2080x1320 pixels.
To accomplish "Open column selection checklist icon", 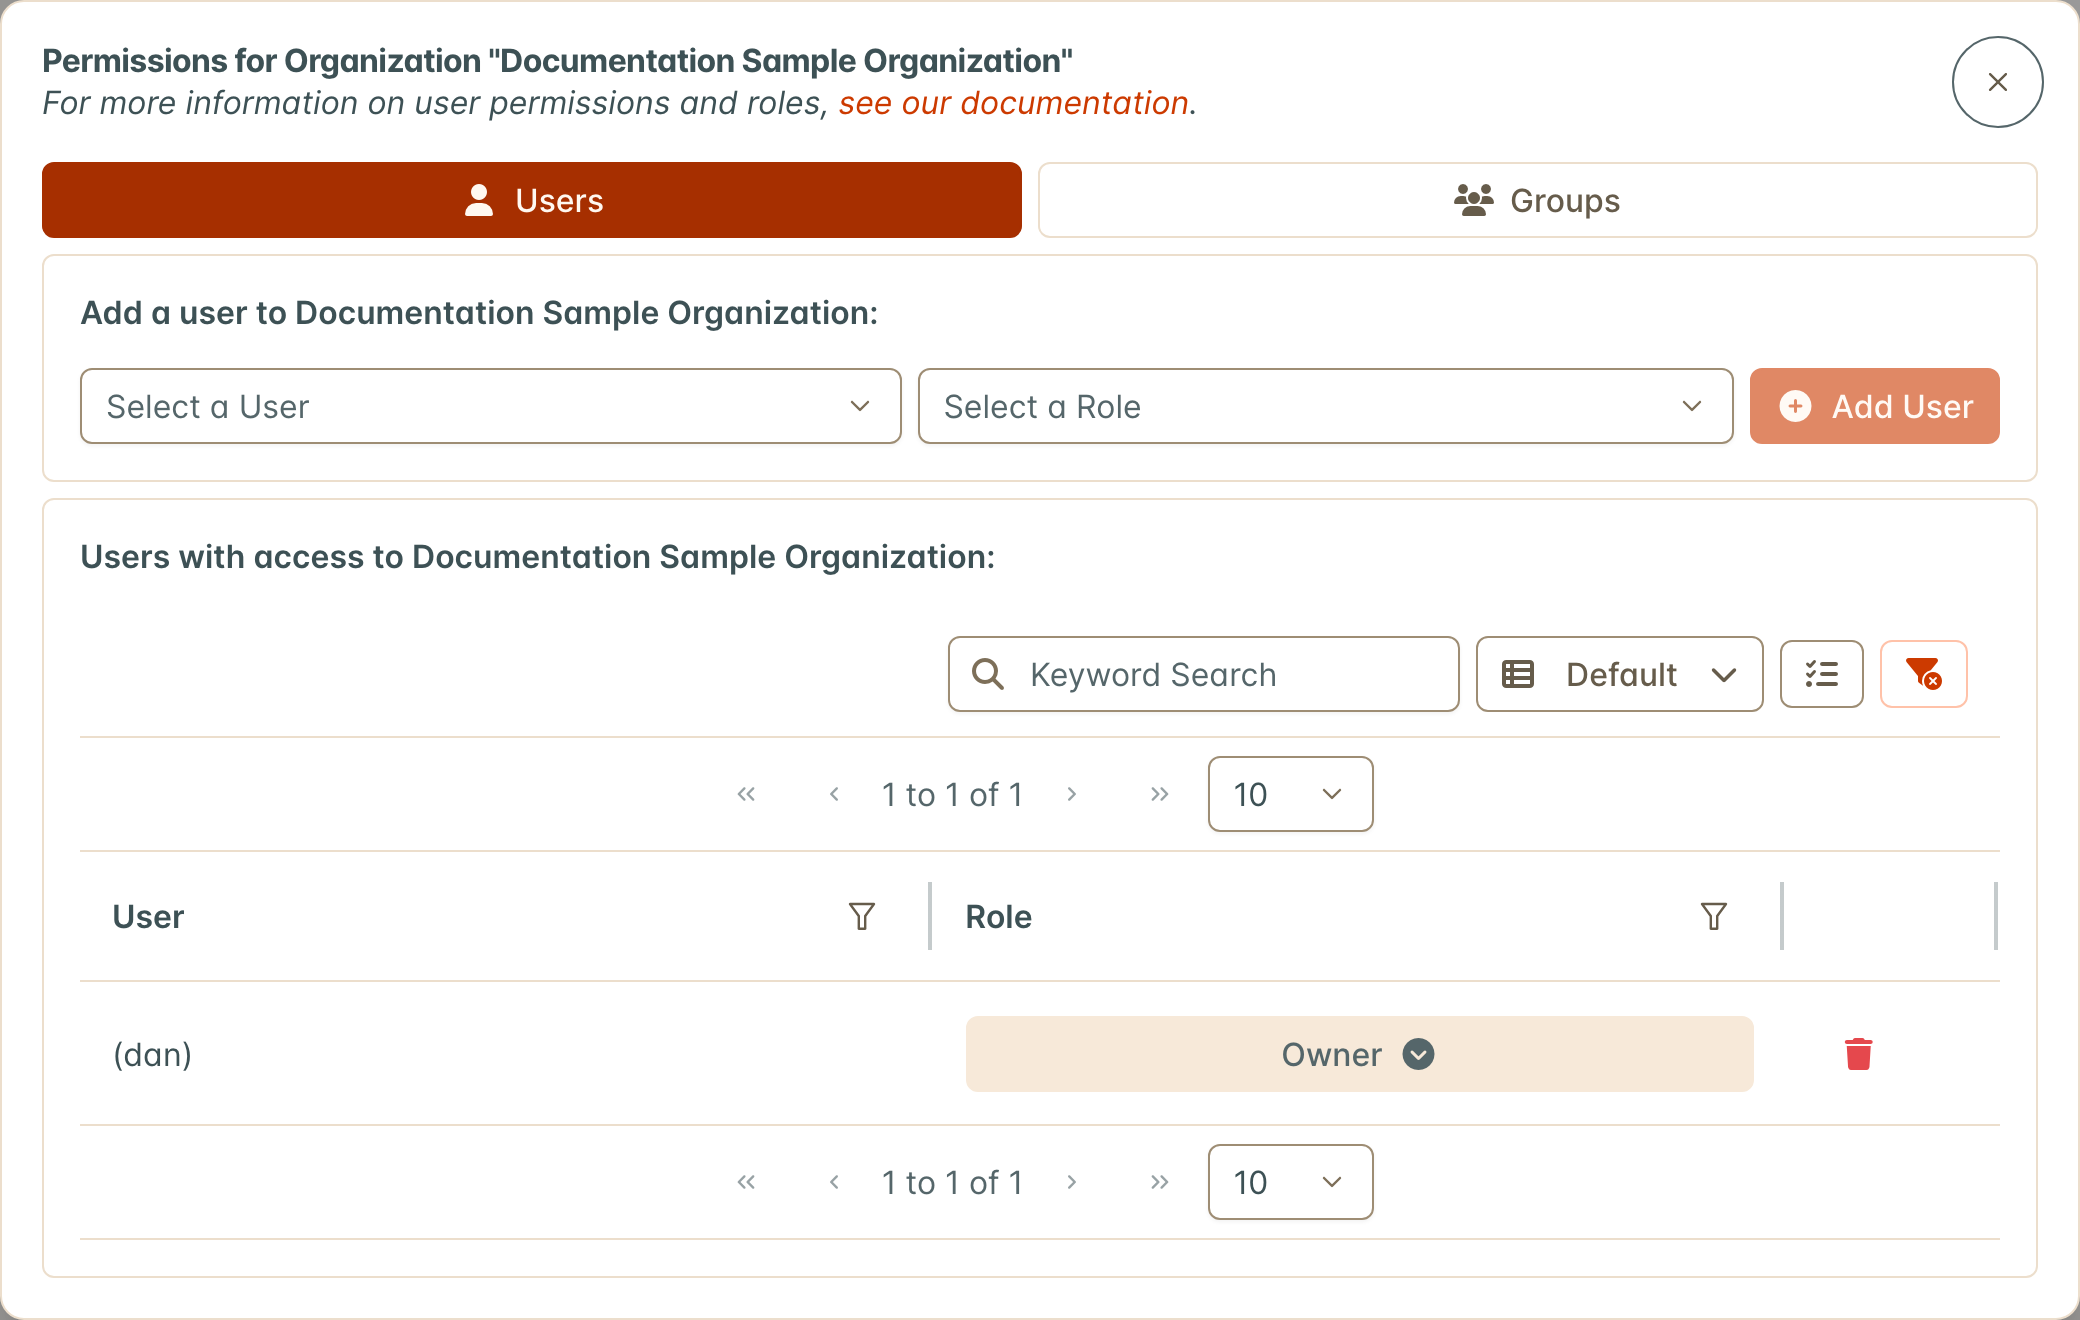I will (x=1821, y=674).
